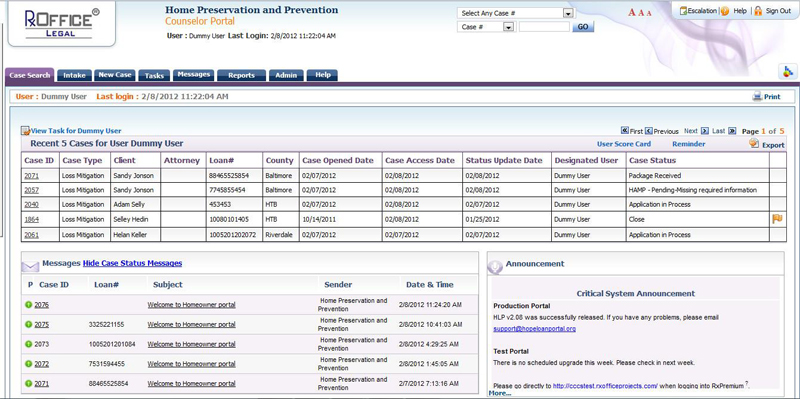This screenshot has width=800, height=399.
Task: Click the Export icon above the case table
Action: (x=754, y=143)
